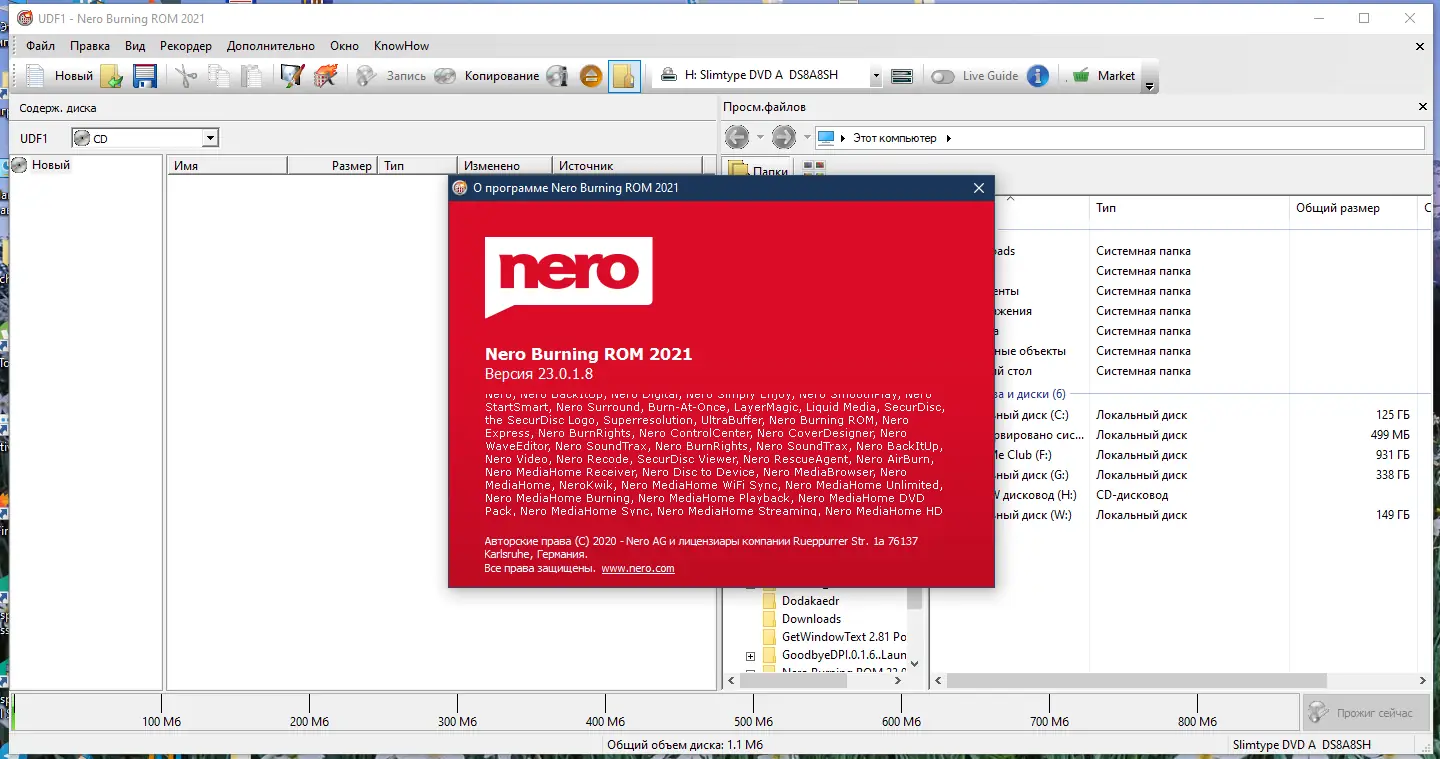Toggle the file browser panel folder icon
1440x759 pixels.
[x=624, y=75]
